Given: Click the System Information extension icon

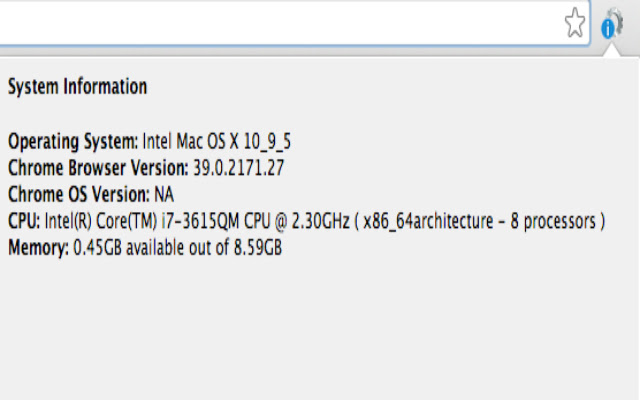Looking at the screenshot, I should [x=611, y=24].
